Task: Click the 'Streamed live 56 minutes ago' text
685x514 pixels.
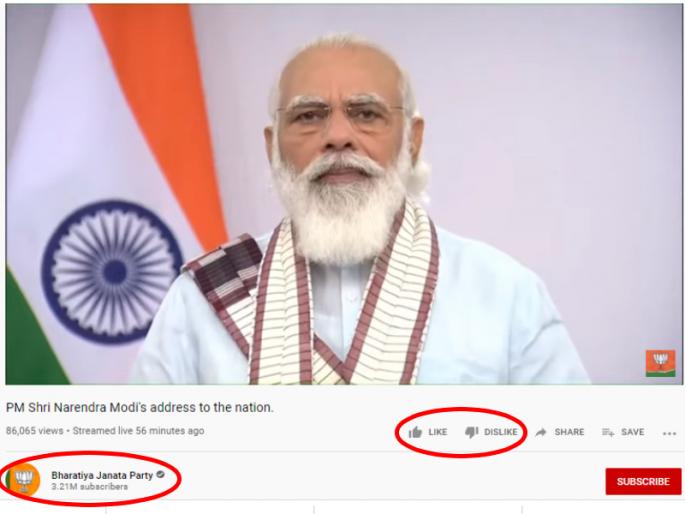Action: (138, 431)
